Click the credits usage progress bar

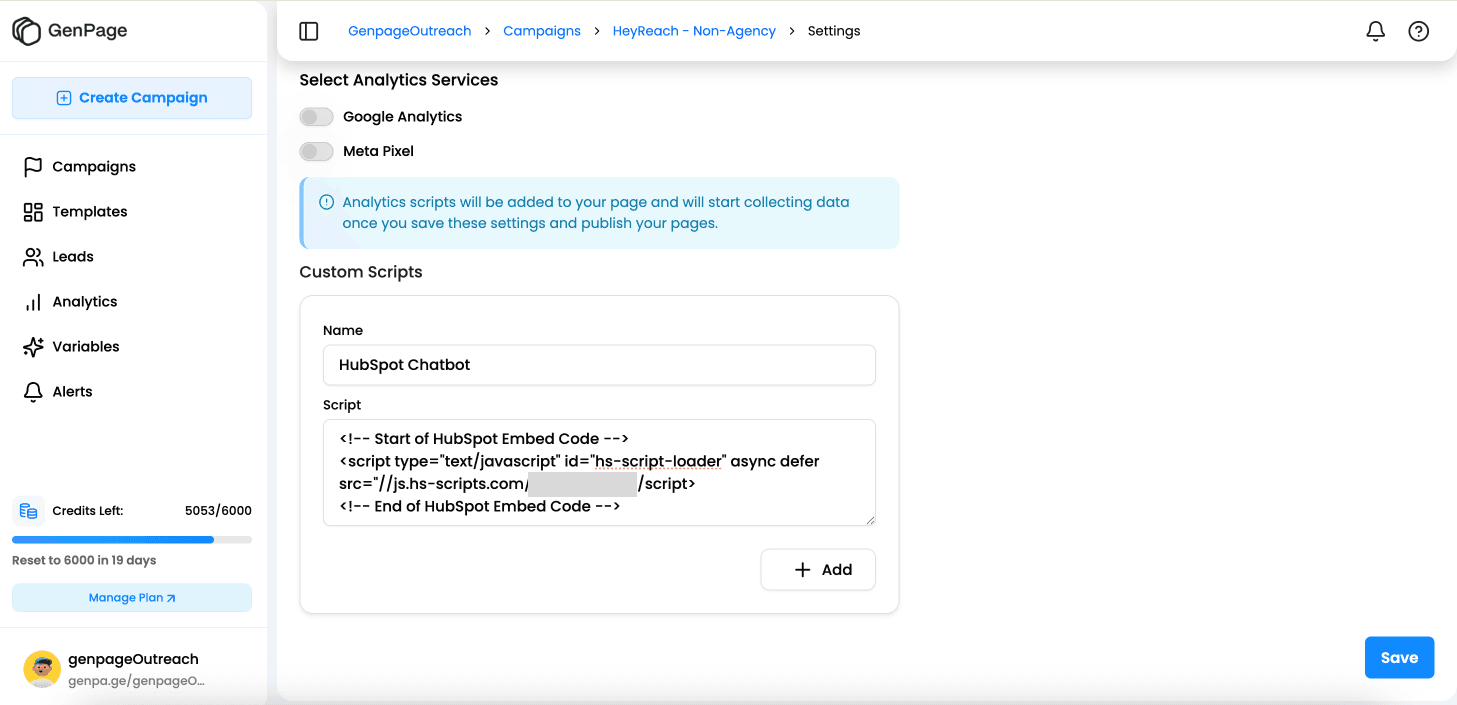pos(132,540)
